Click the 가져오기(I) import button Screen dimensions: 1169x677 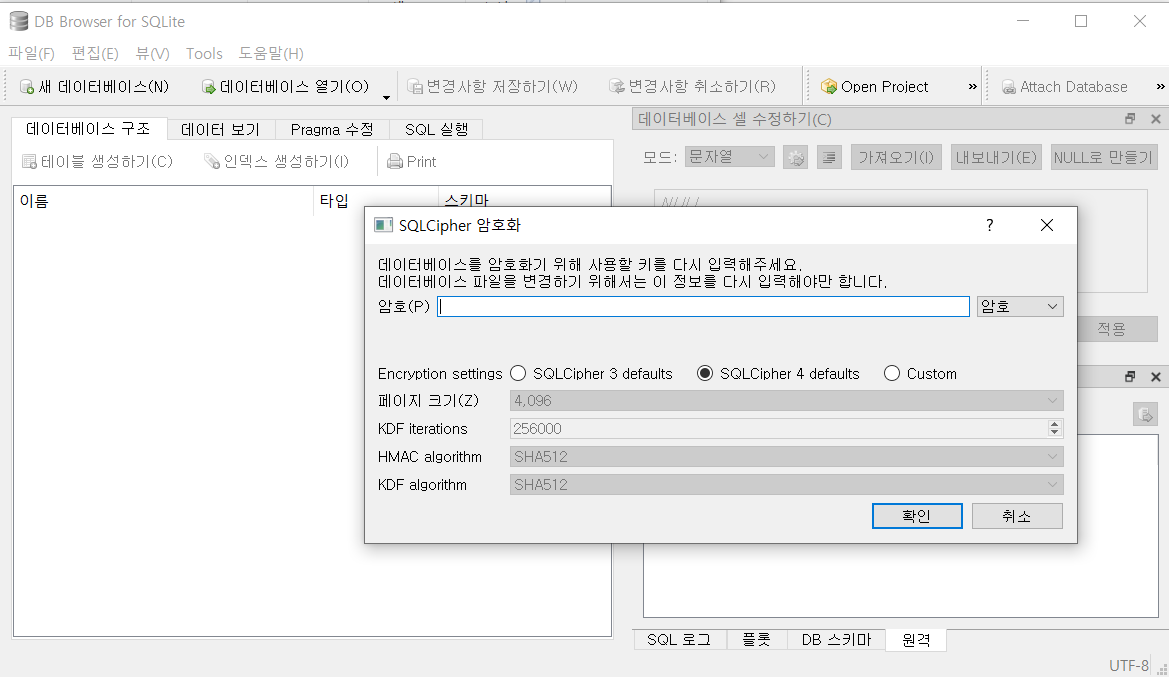click(896, 157)
